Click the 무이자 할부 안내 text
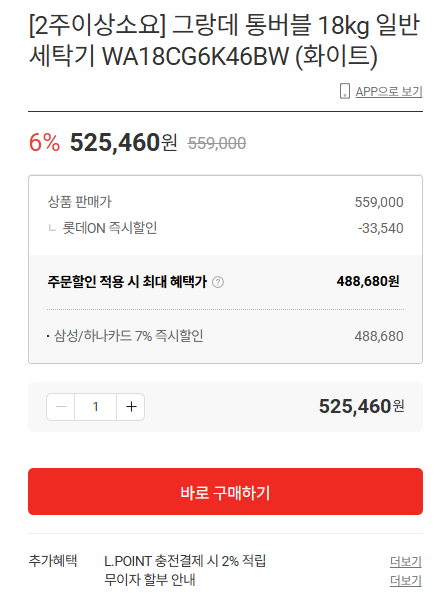The height and width of the screenshot is (600, 437). click(x=150, y=580)
